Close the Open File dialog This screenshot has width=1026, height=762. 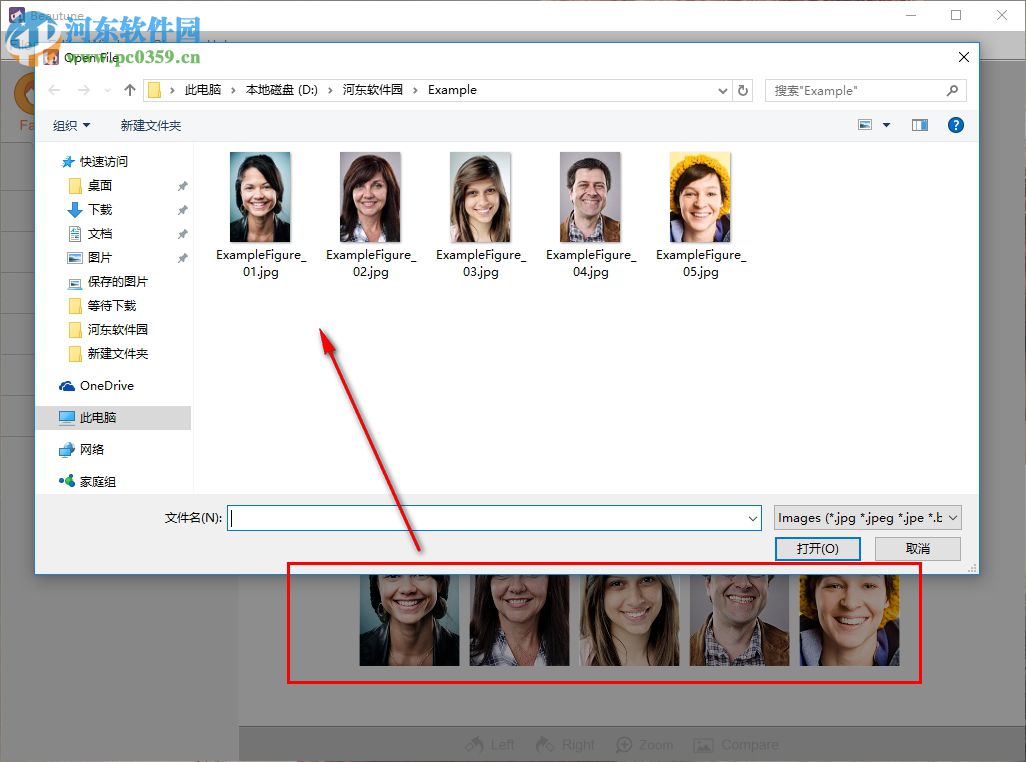click(963, 58)
